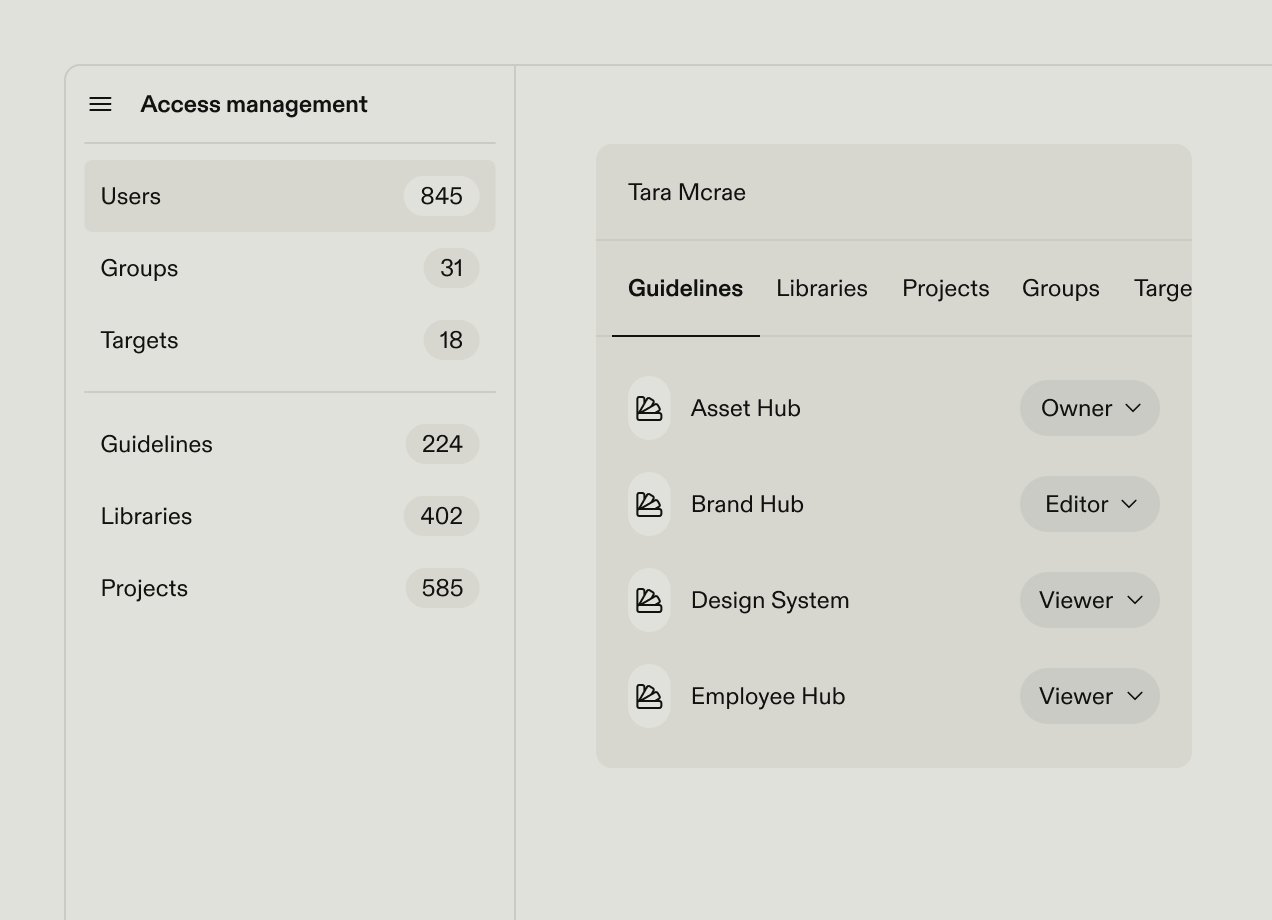Select Users in the sidebar

pyautogui.click(x=289, y=196)
